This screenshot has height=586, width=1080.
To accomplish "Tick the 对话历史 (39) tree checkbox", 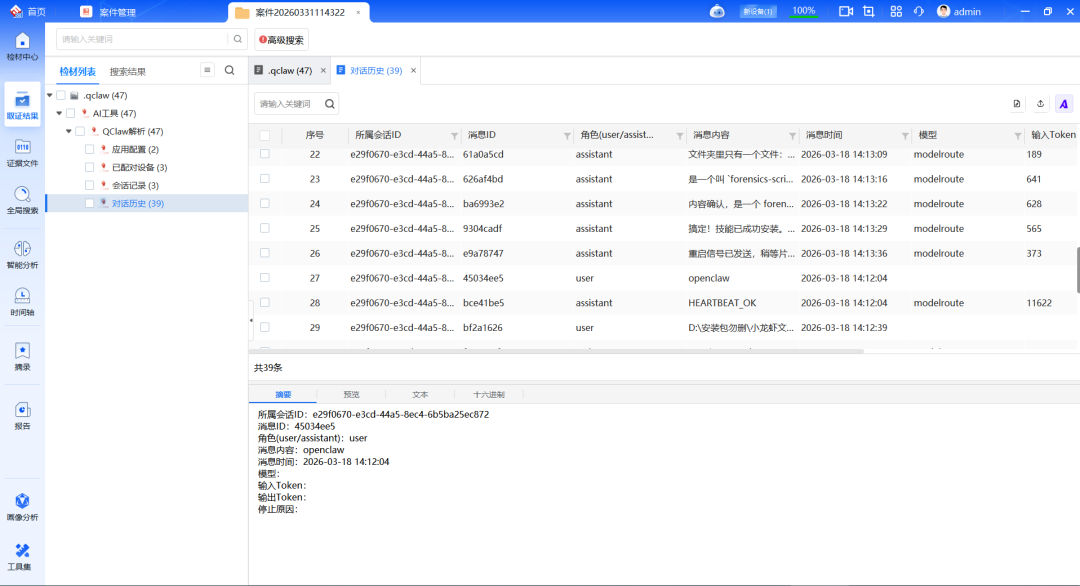I will point(90,203).
